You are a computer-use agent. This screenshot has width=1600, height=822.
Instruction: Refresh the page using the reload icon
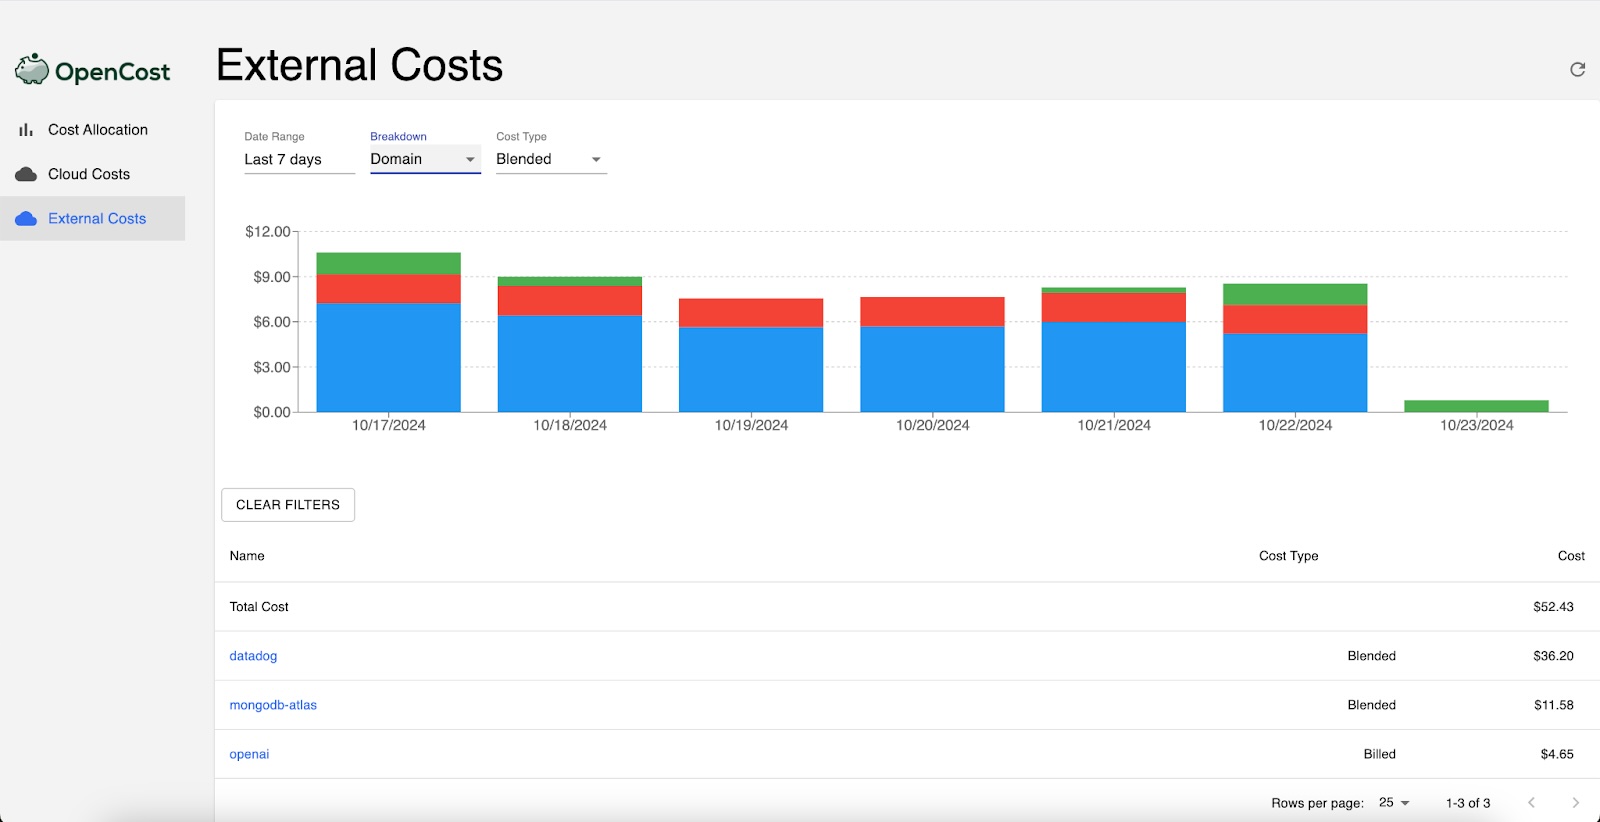1577,69
